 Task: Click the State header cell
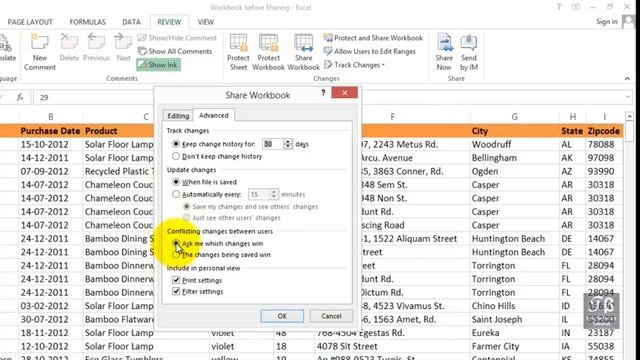(x=573, y=131)
